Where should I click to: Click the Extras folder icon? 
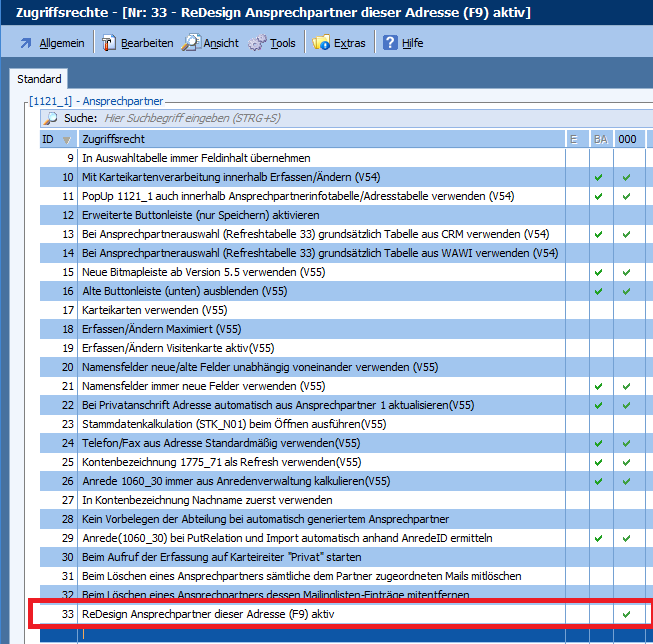pyautogui.click(x=321, y=44)
